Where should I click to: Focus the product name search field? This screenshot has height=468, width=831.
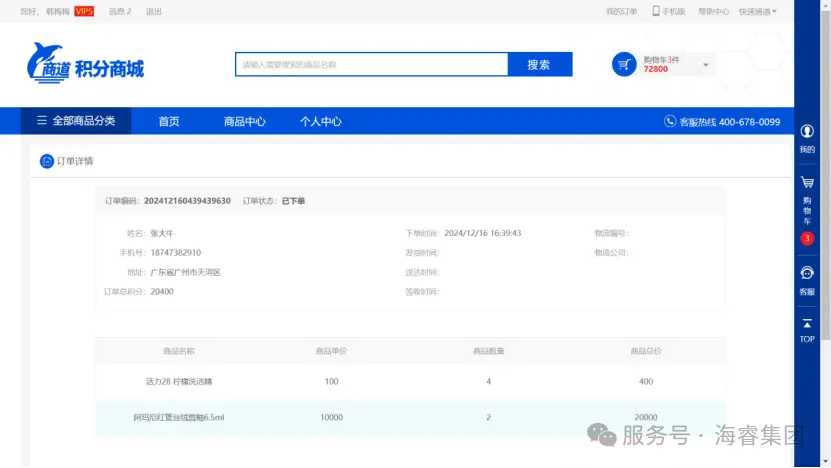click(x=371, y=64)
